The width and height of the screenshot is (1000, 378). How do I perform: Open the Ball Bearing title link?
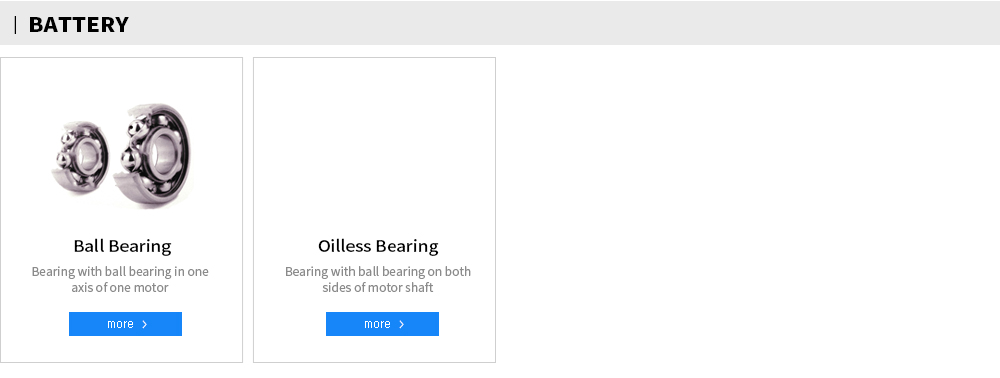point(122,246)
